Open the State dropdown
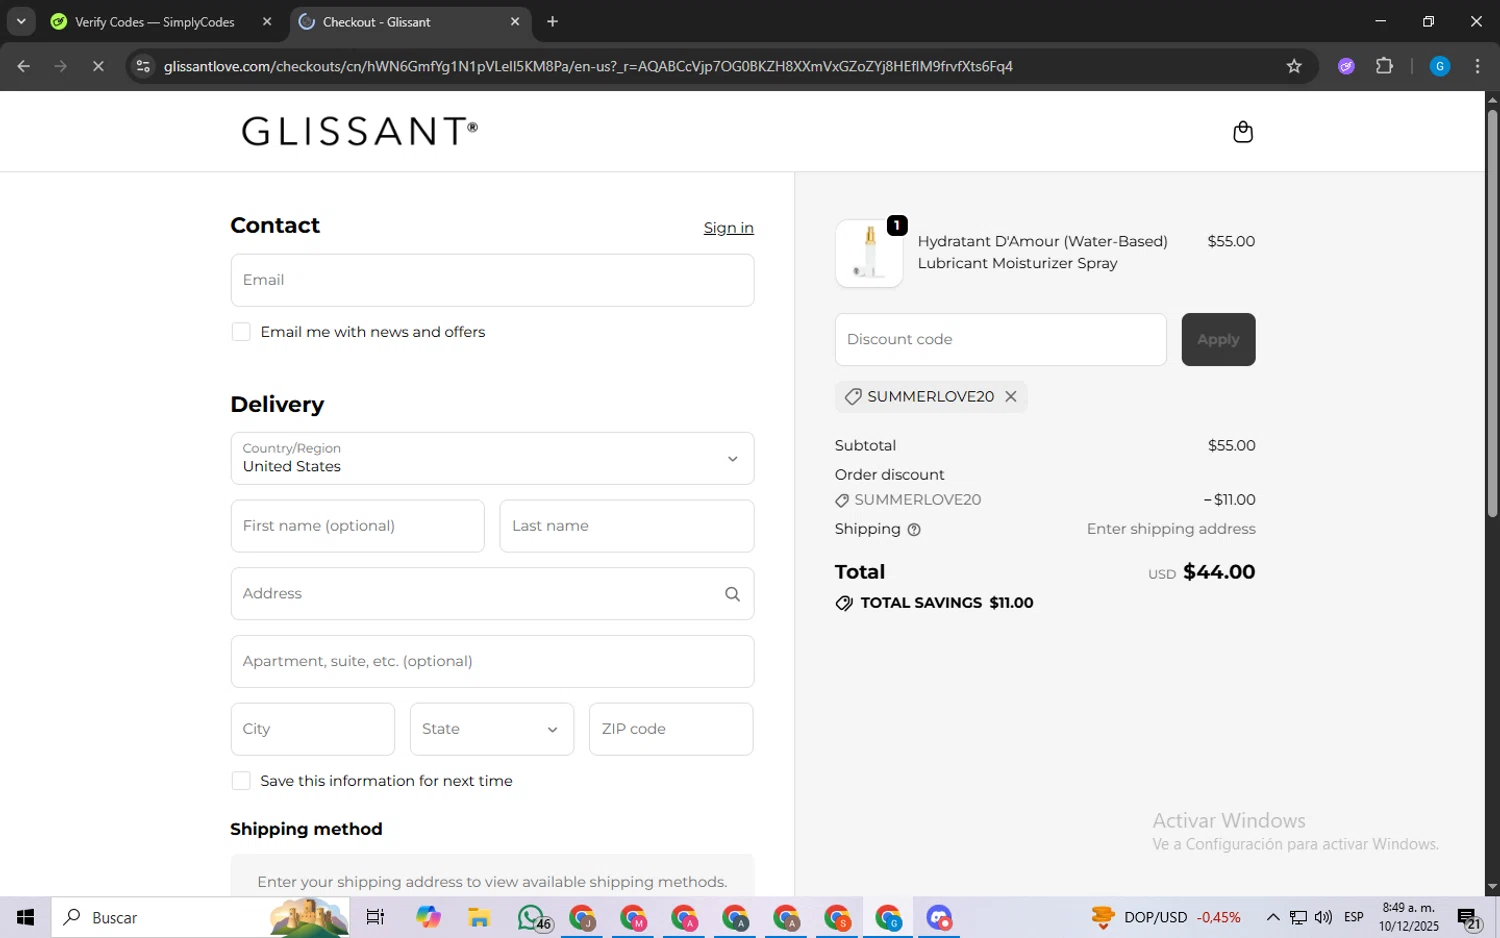 [x=492, y=729]
